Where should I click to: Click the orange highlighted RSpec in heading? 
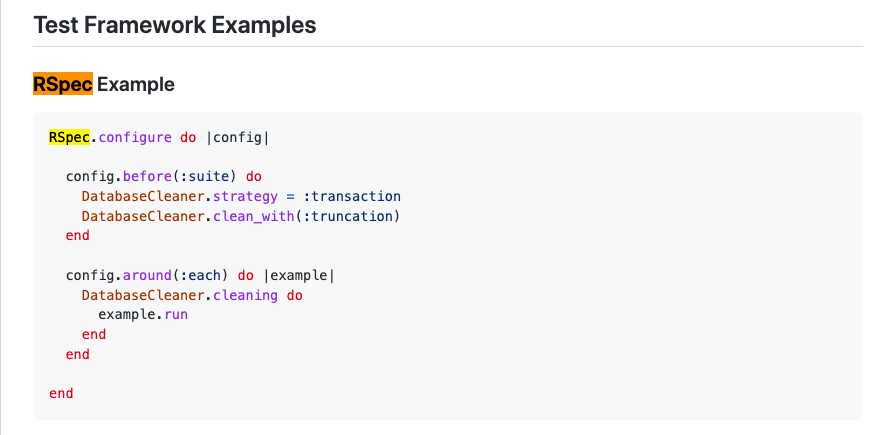tap(63, 84)
